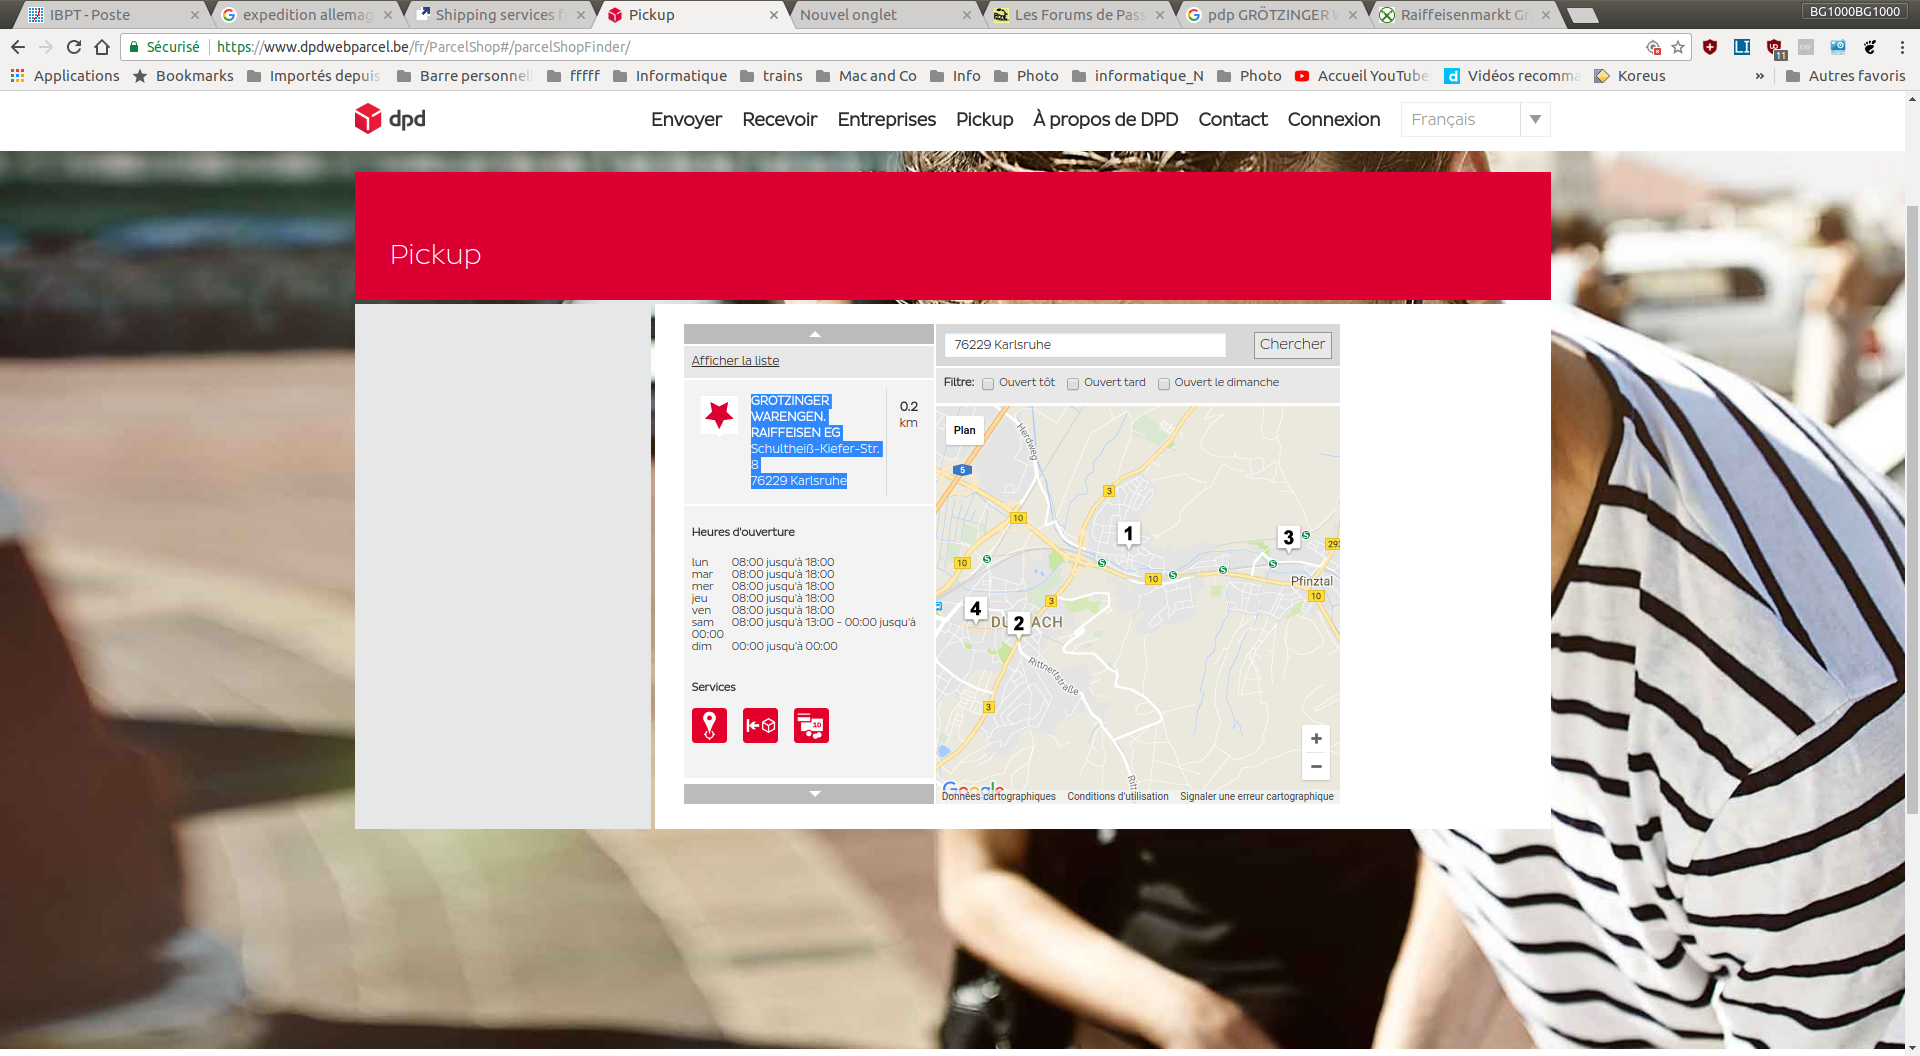Open the Bookmarks star shortcut
Screen dimensions: 1920x1056
click(x=184, y=76)
